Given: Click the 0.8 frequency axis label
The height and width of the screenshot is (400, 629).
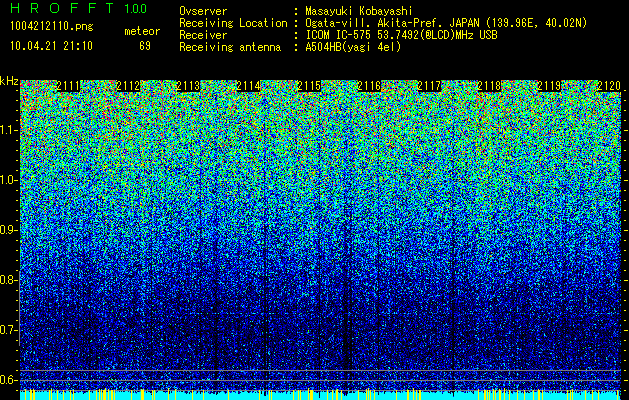Looking at the screenshot, I should 9,280.
